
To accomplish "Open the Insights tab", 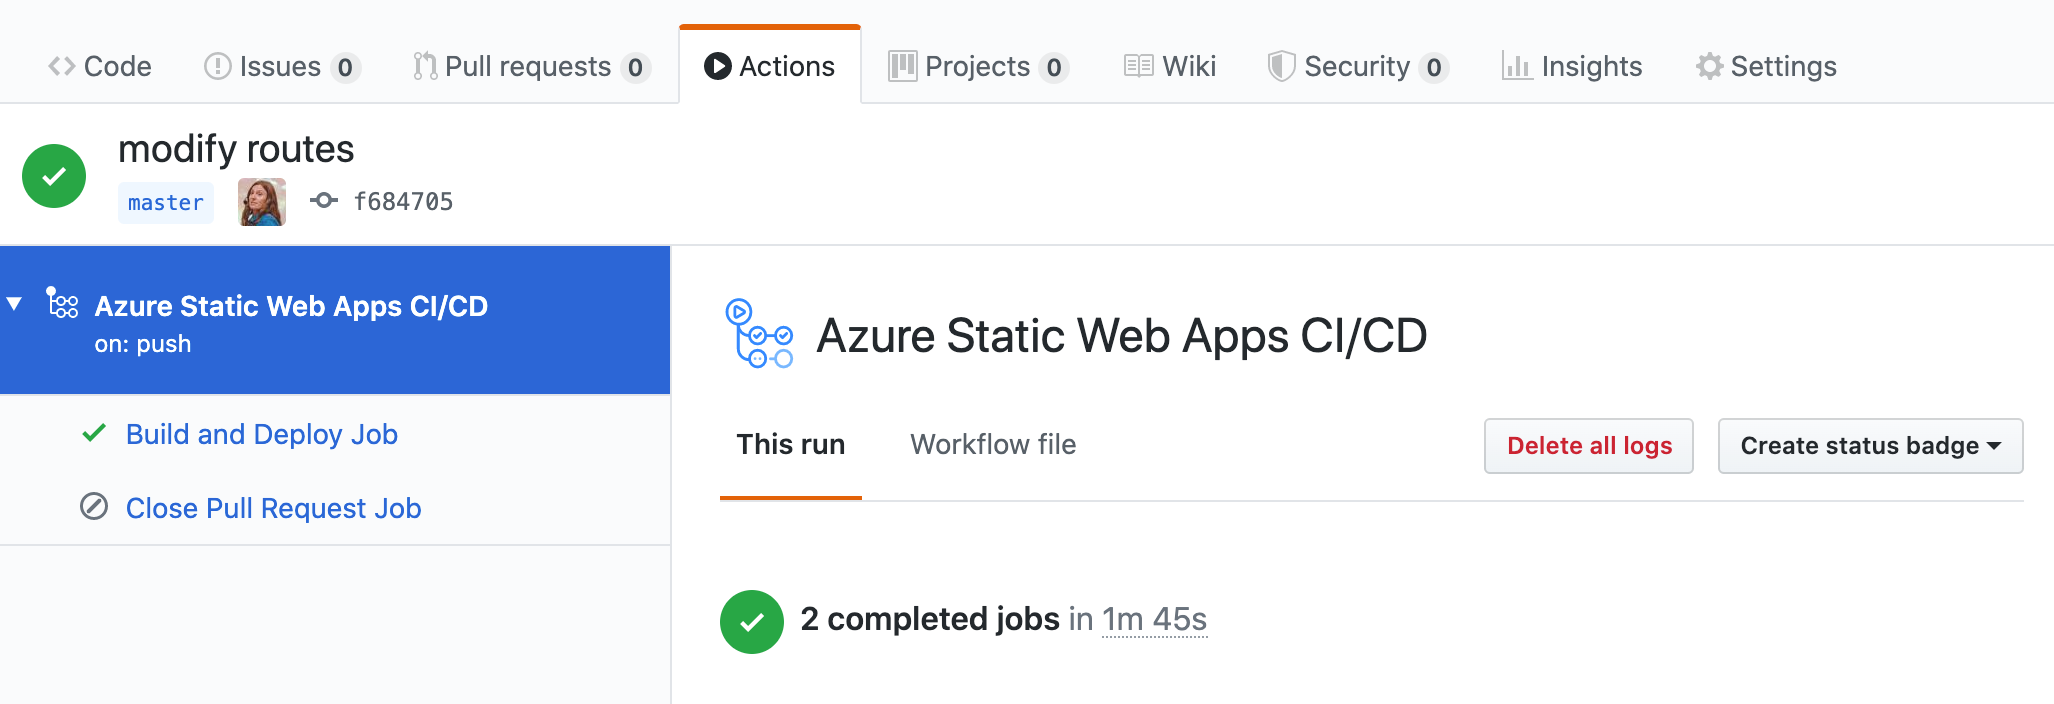I will click(1572, 66).
